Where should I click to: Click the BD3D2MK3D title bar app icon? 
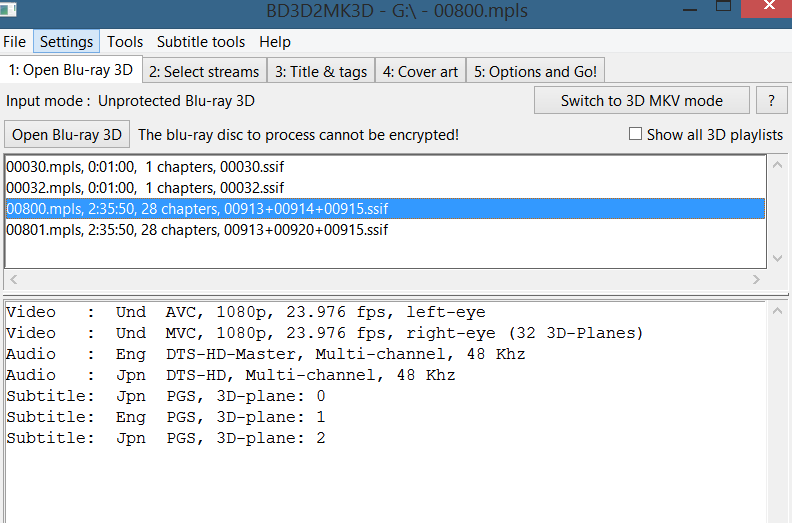pos(11,12)
